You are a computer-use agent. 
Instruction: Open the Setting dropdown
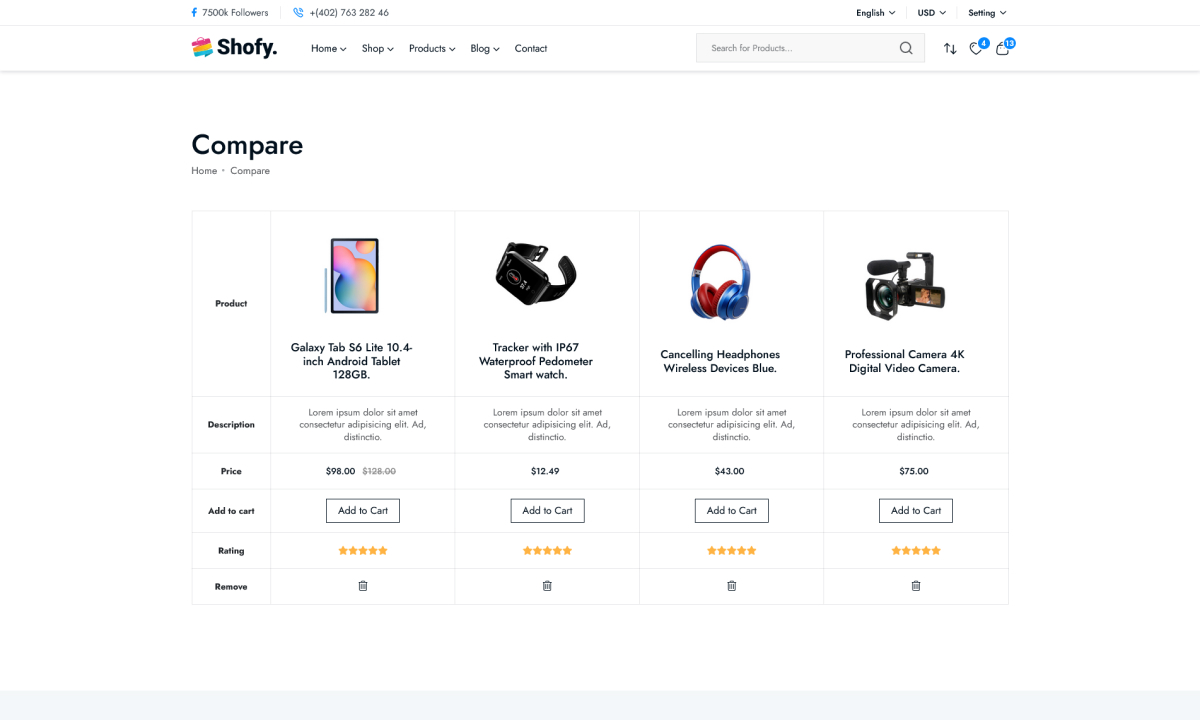tap(987, 12)
